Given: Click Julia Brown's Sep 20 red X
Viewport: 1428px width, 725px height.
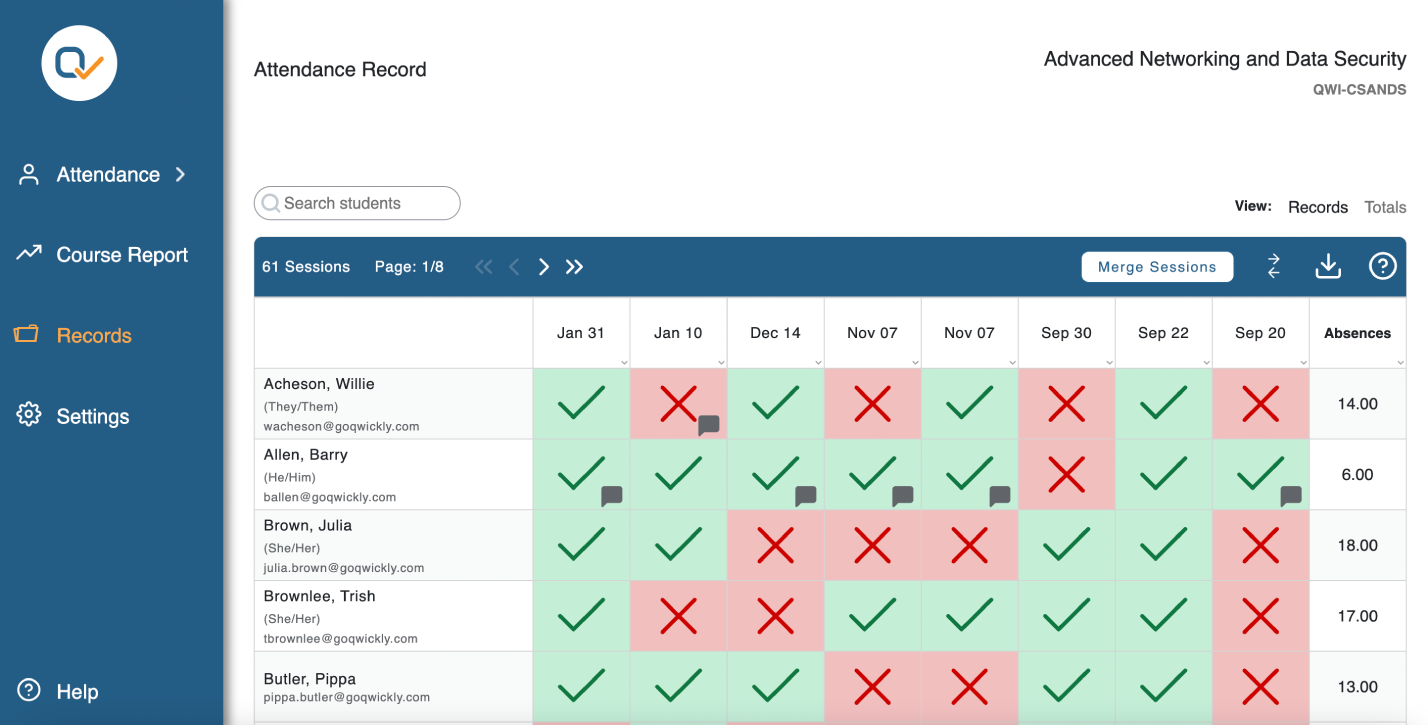Looking at the screenshot, I should pos(1260,545).
